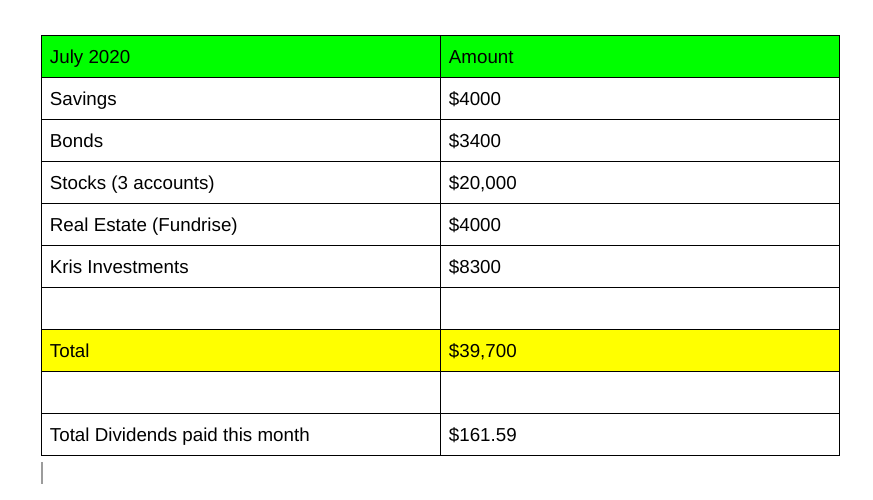Place cursor in Savings amount $4000 cell
The image size is (873, 500).
(639, 99)
